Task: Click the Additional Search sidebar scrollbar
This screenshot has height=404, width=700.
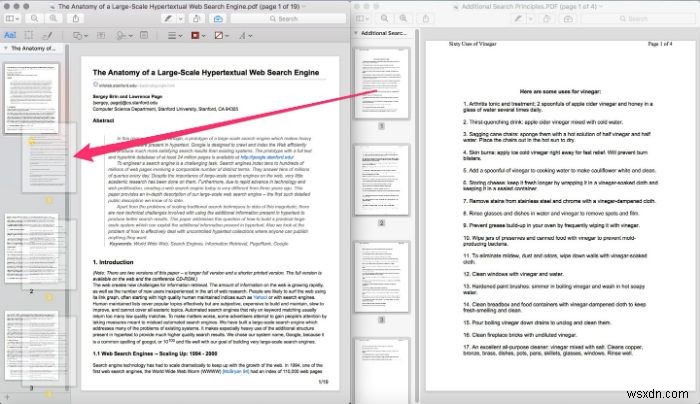Action: tap(417, 214)
